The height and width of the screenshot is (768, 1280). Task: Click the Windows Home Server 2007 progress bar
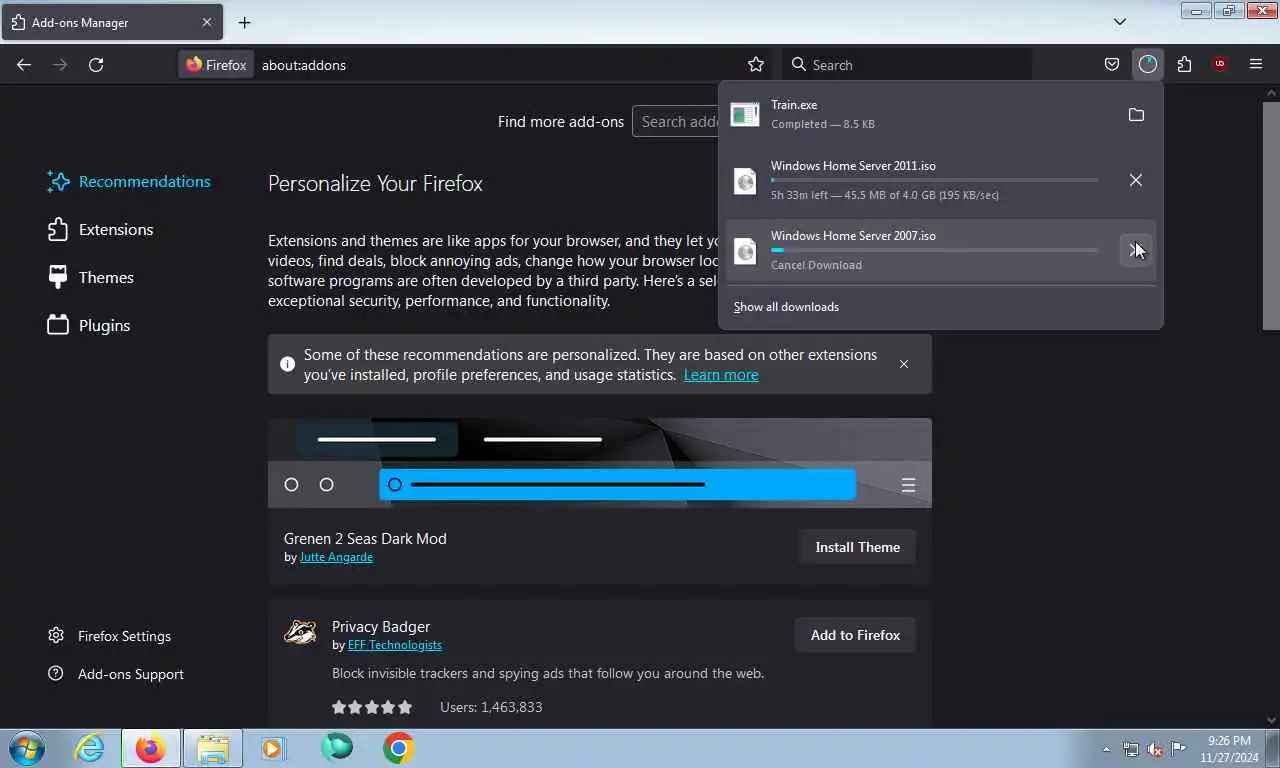934,250
